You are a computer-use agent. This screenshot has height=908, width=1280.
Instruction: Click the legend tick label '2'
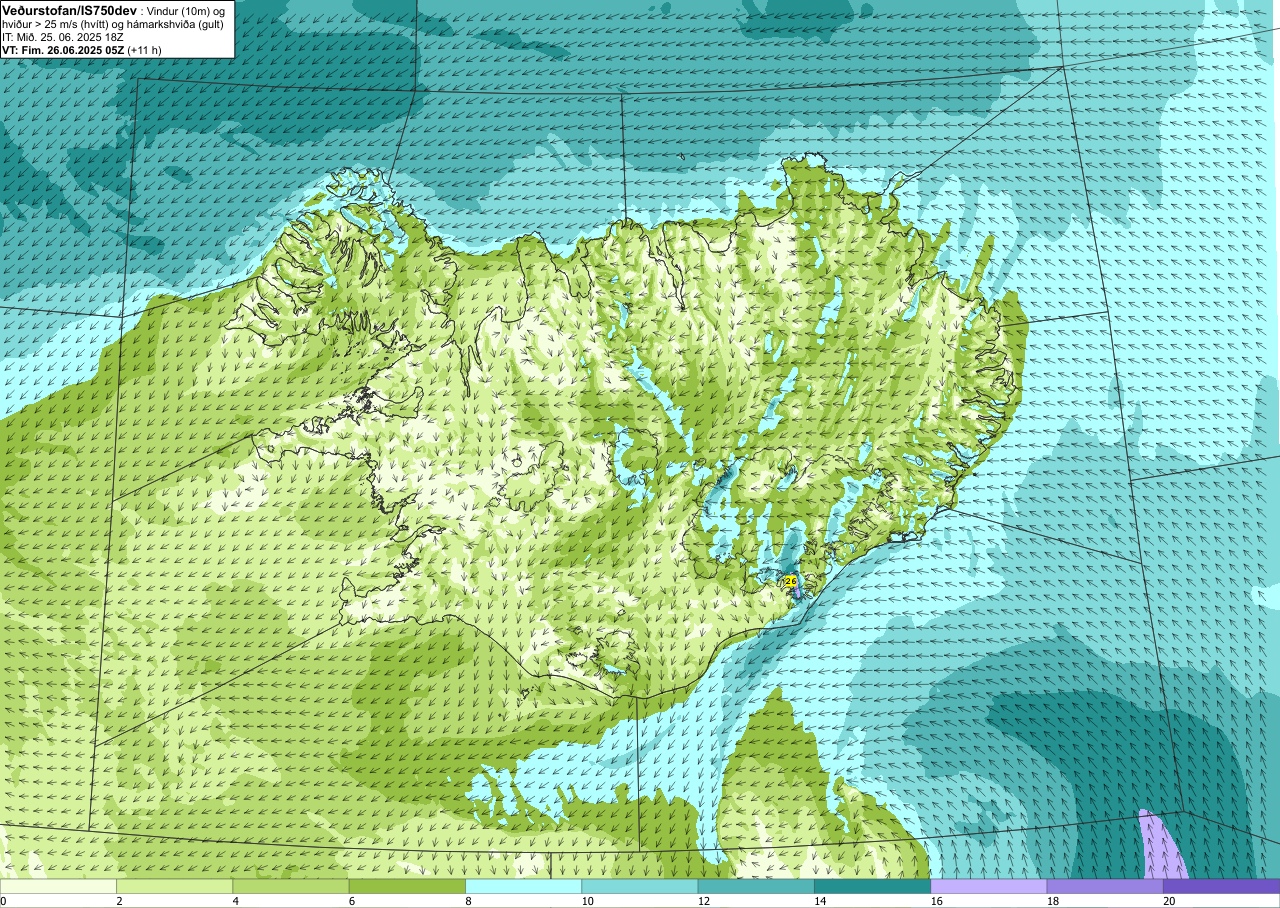(x=119, y=901)
